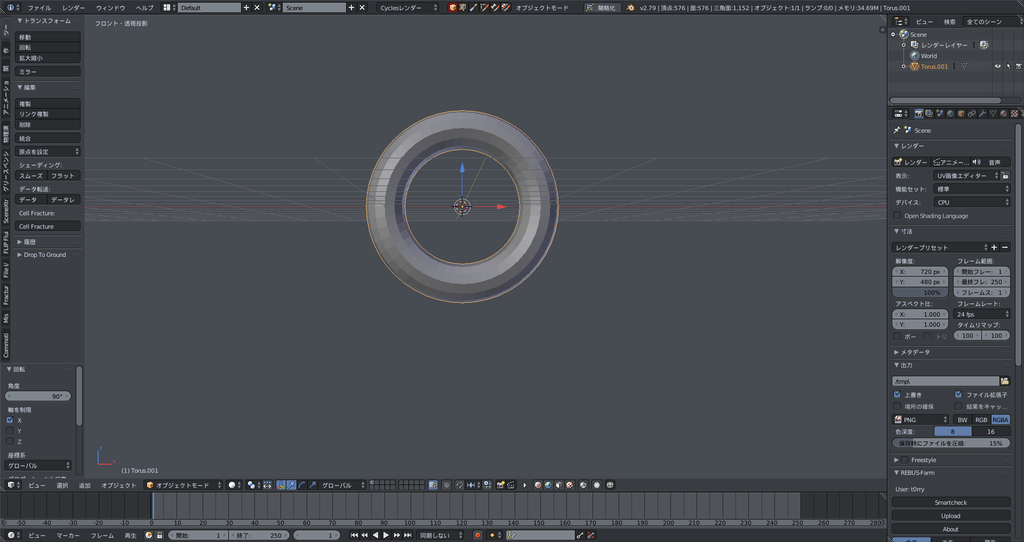The height and width of the screenshot is (542, 1024).
Task: Click the Cell Fracture button
Action: coord(48,227)
